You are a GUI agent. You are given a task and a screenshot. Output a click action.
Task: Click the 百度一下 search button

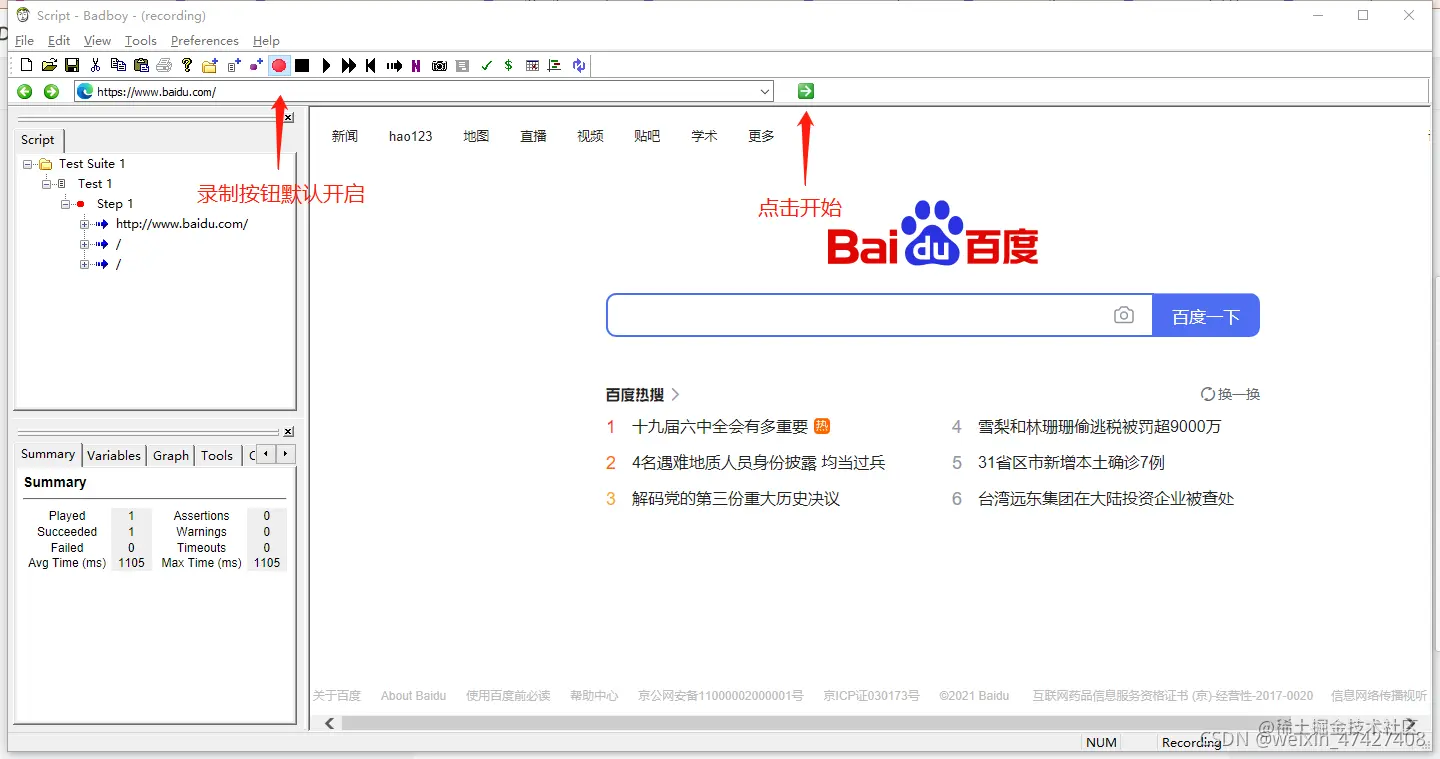[1205, 315]
